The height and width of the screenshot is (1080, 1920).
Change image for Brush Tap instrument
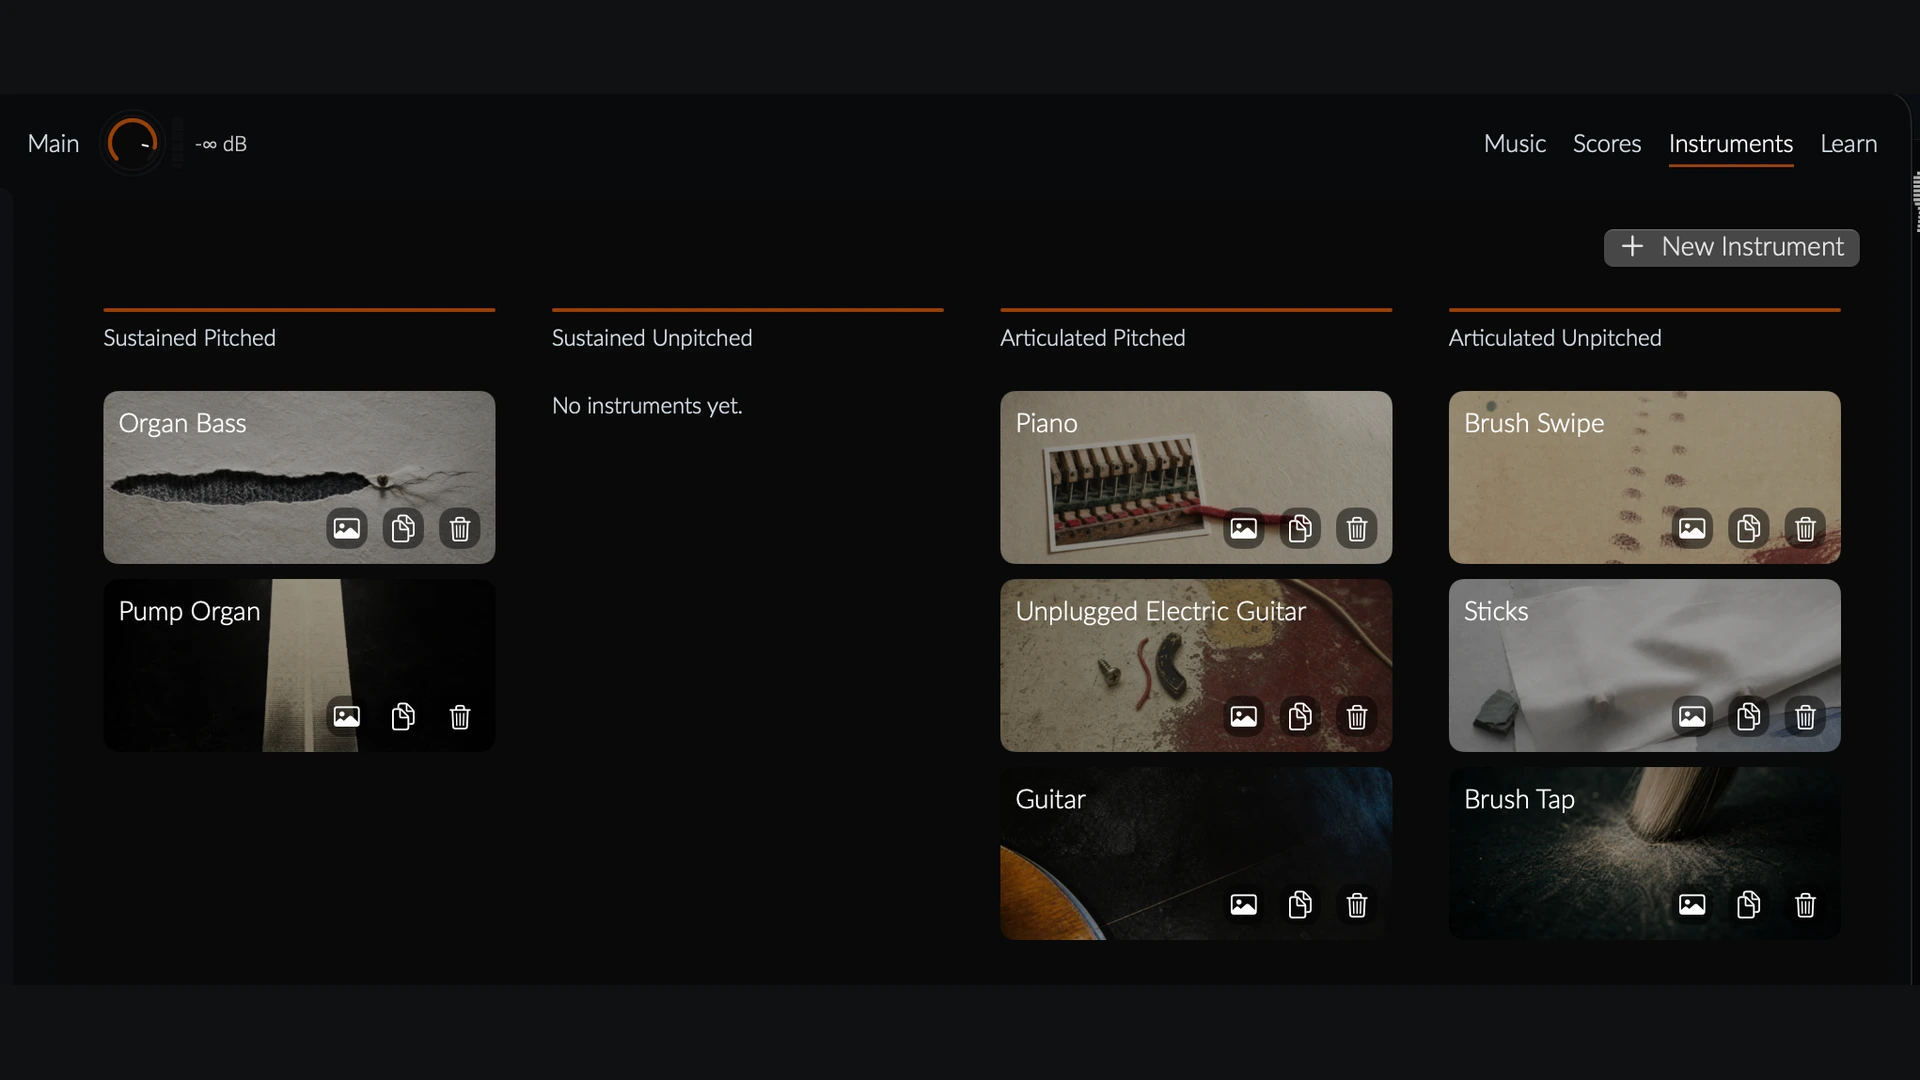pyautogui.click(x=1692, y=904)
